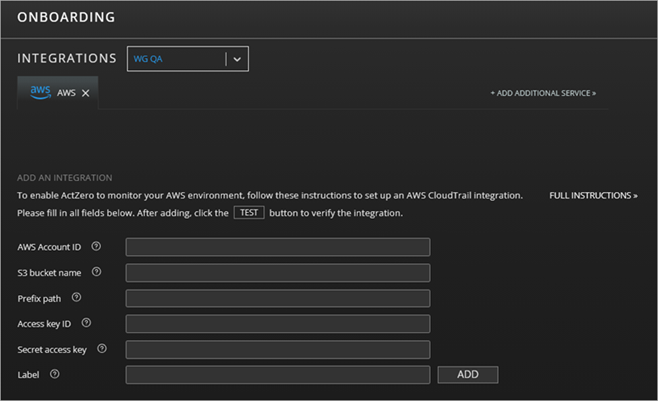658x401 pixels.
Task: Show help icon for Secret access key
Action: 102,349
